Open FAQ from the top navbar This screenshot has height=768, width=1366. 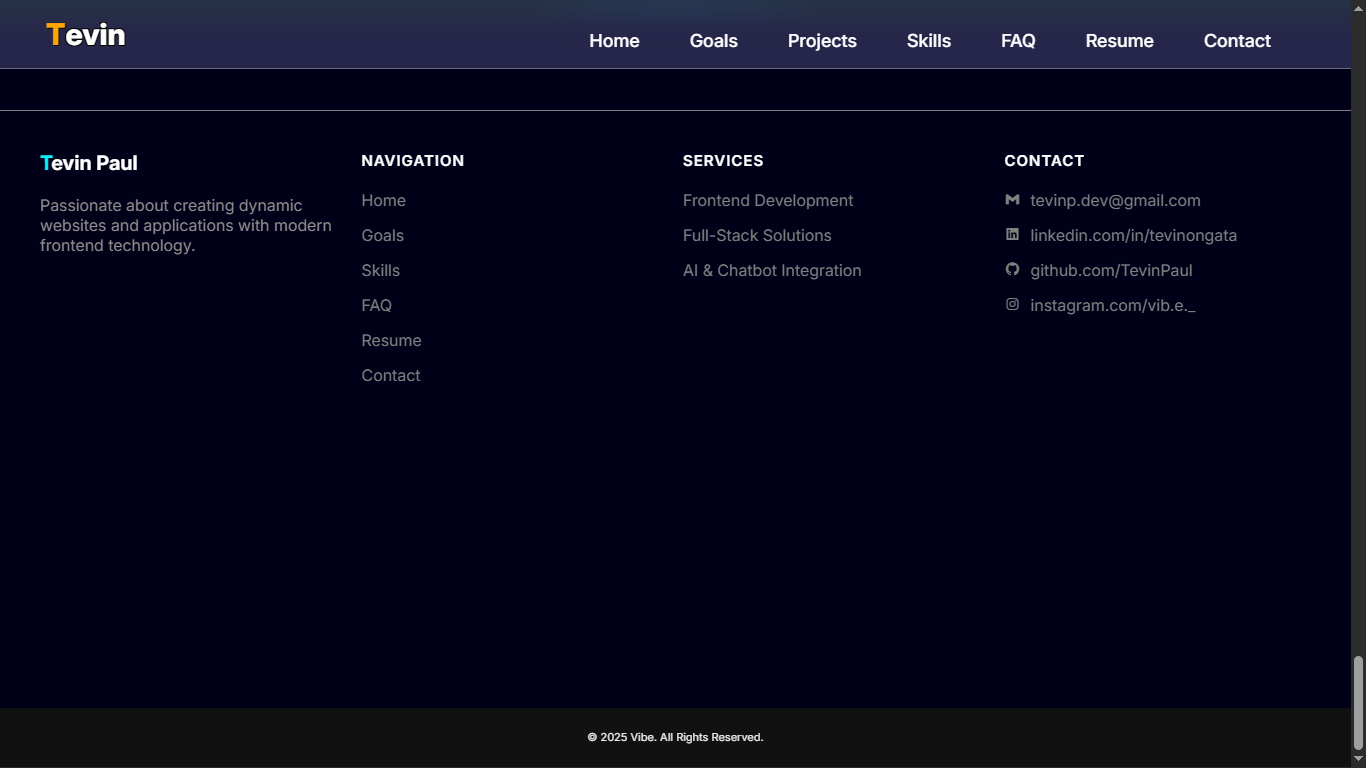1018,41
